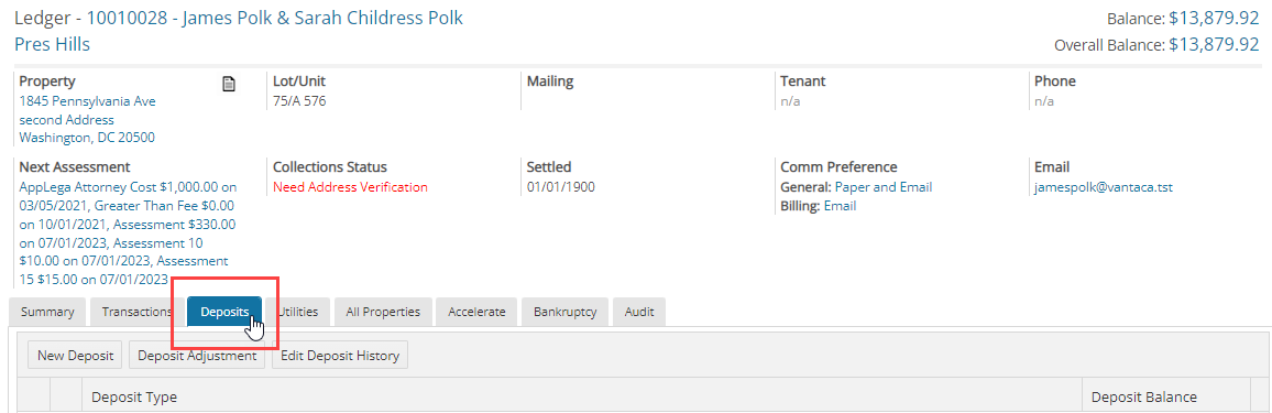The image size is (1272, 413).
Task: Switch to the Summary tab
Action: (48, 312)
